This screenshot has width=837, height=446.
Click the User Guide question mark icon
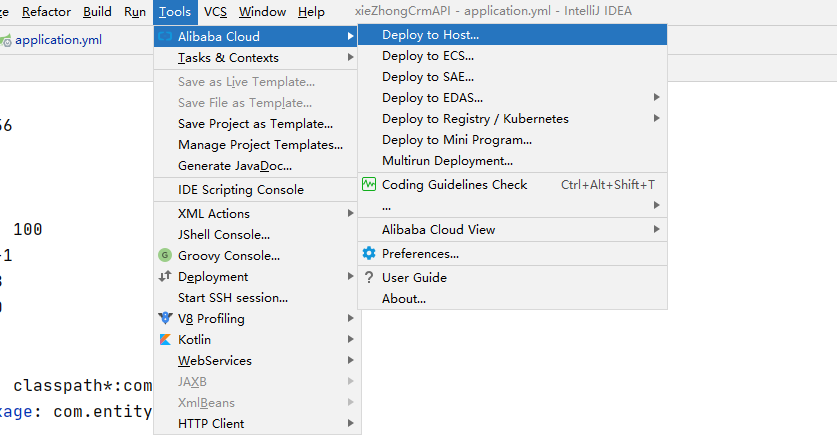369,277
